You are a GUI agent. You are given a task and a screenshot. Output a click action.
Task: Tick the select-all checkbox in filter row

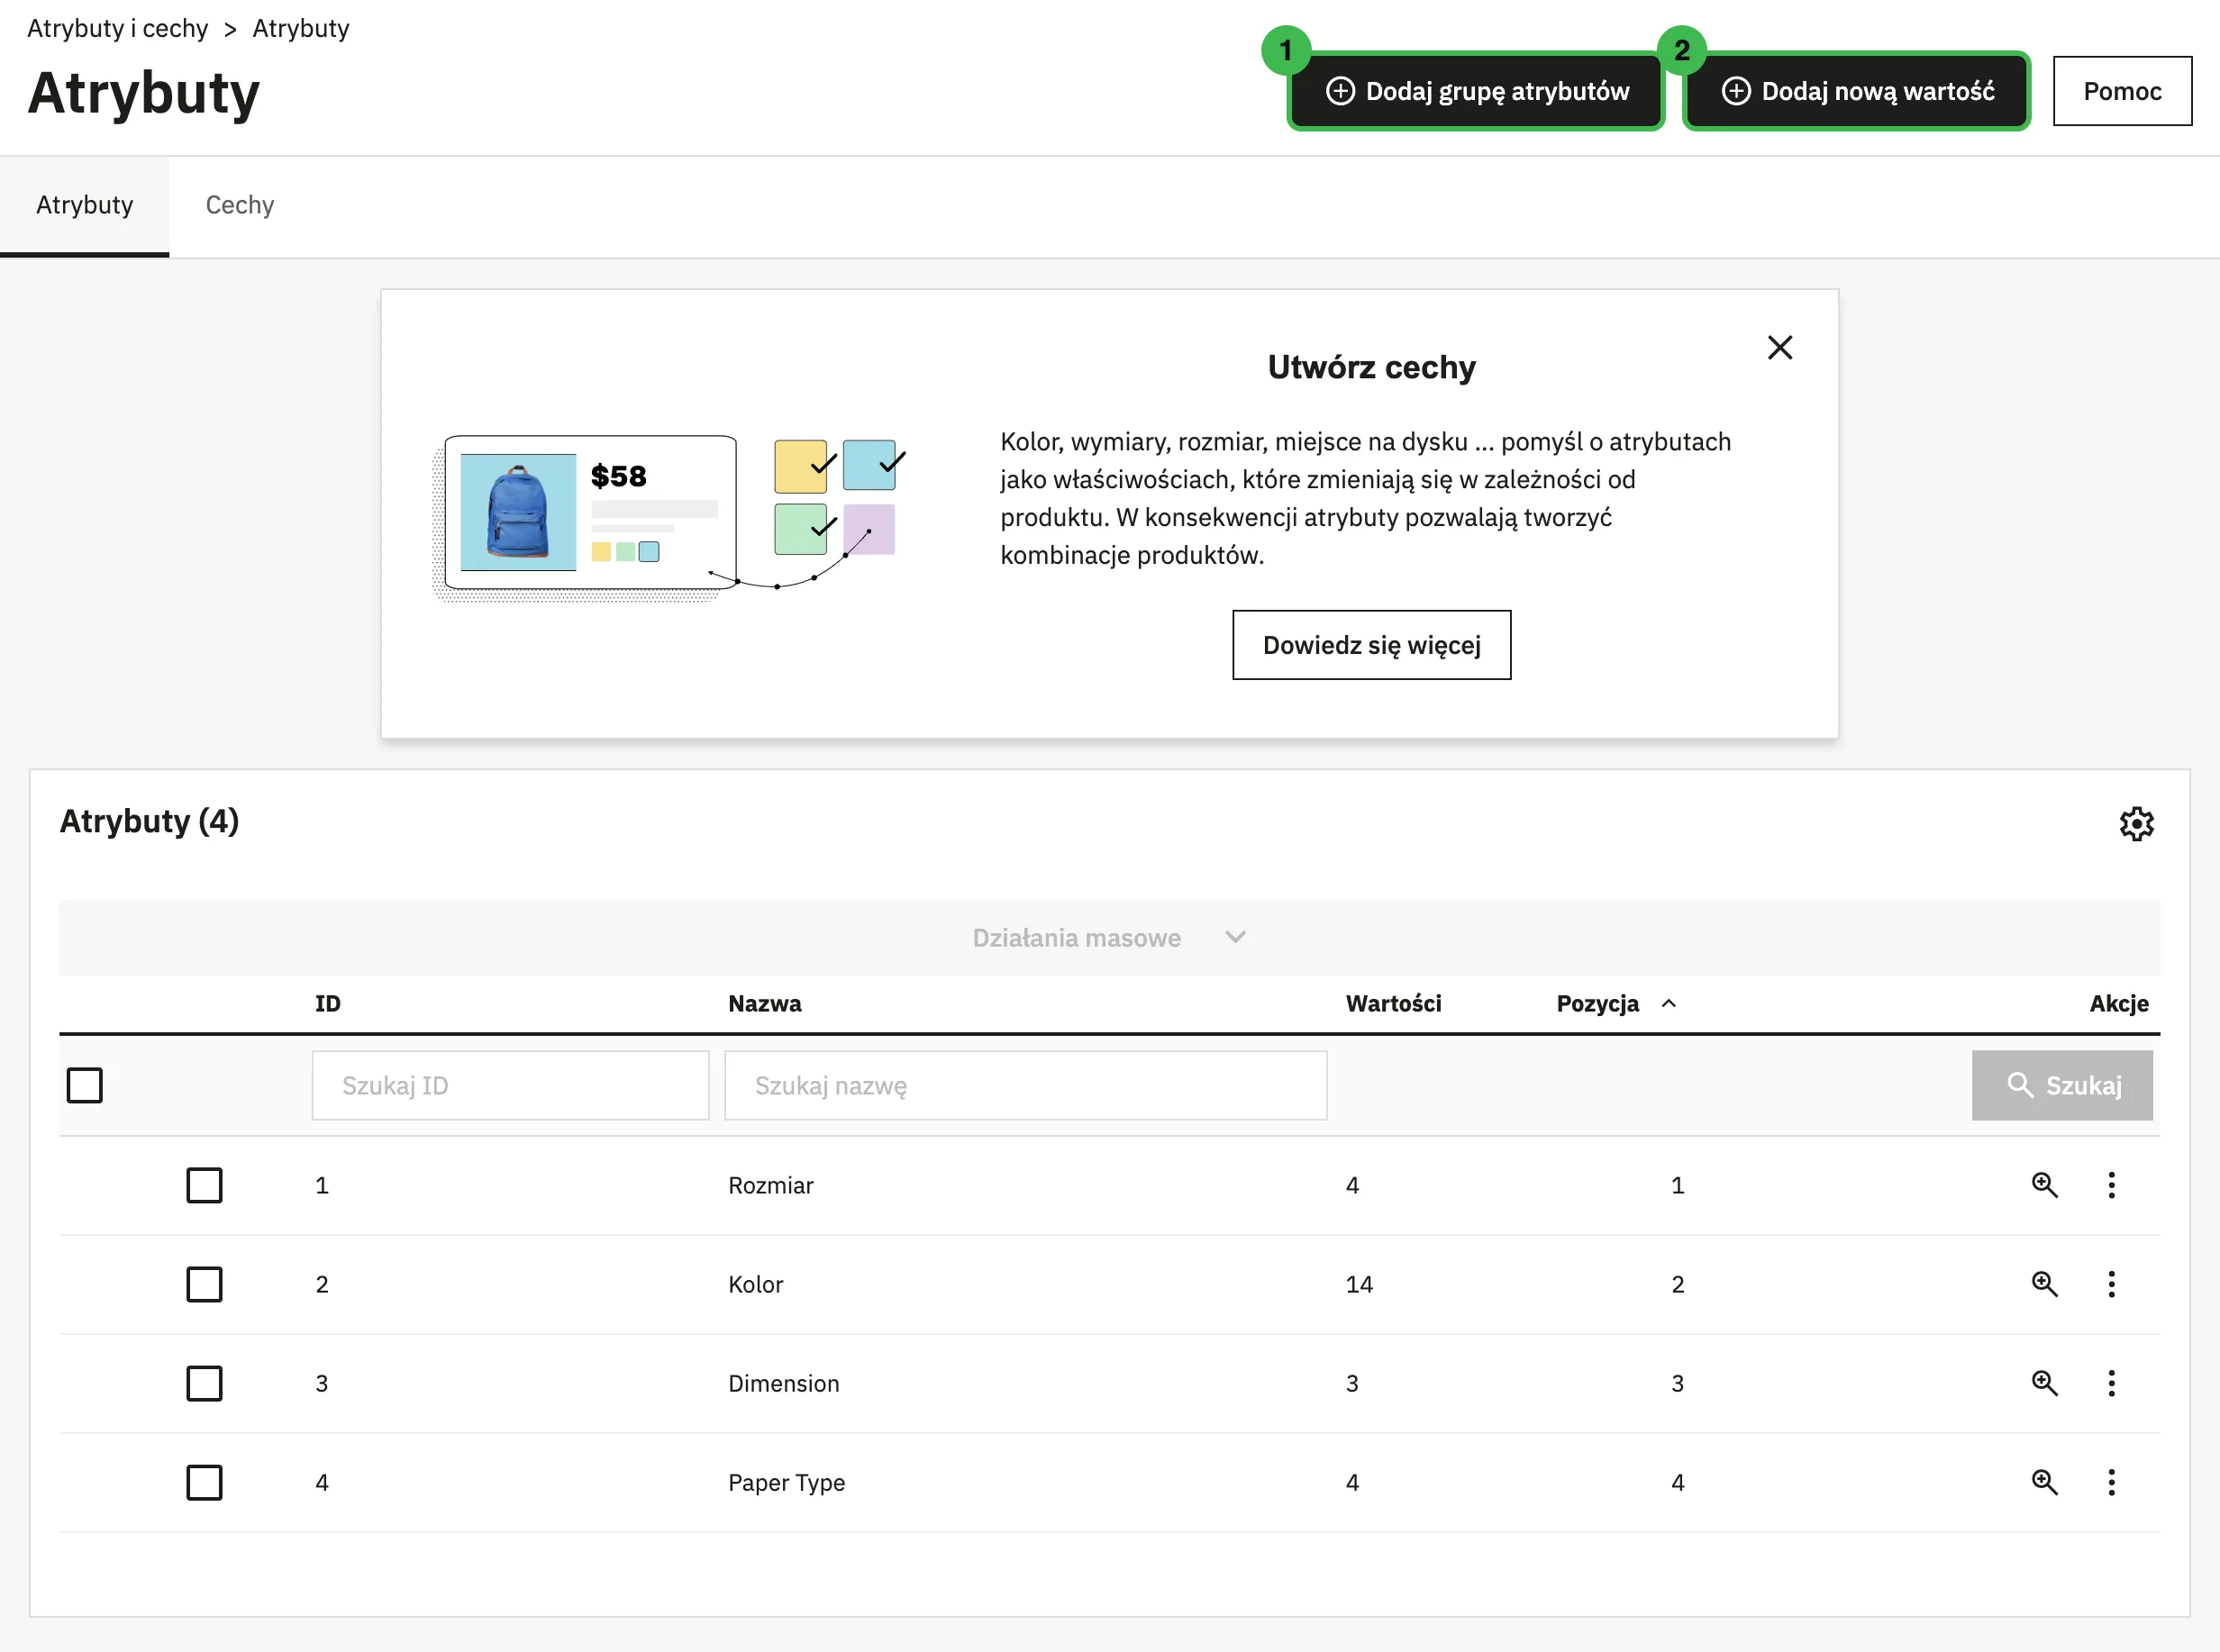pyautogui.click(x=84, y=1085)
